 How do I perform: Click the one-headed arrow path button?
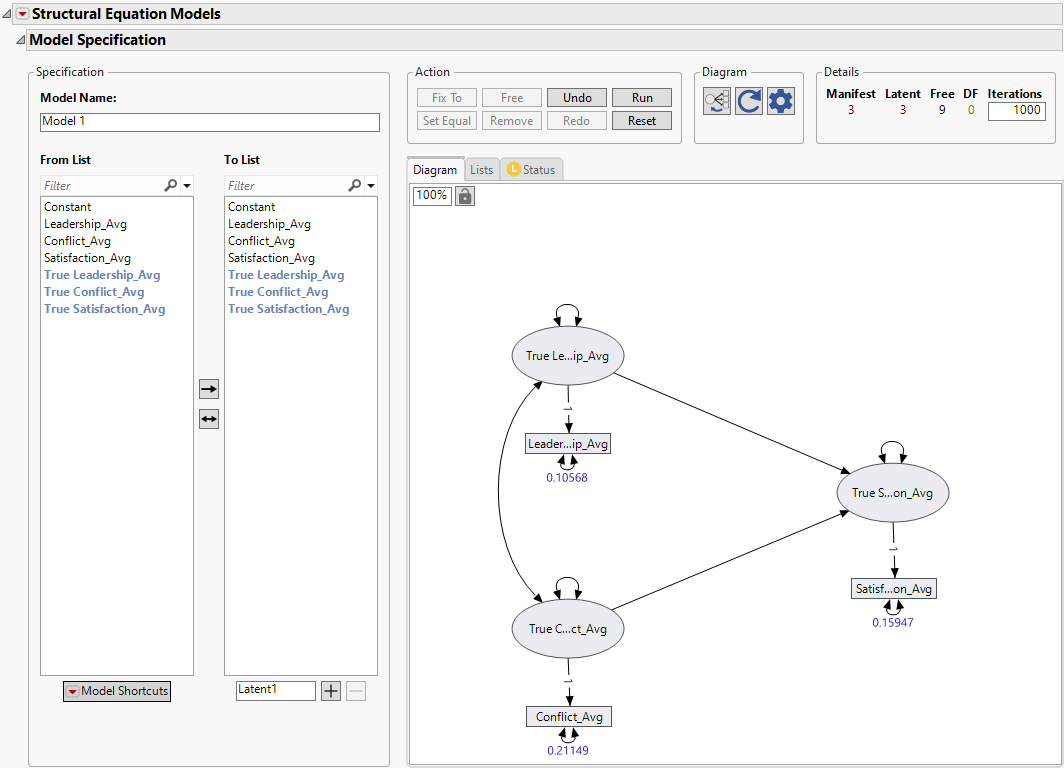[208, 389]
